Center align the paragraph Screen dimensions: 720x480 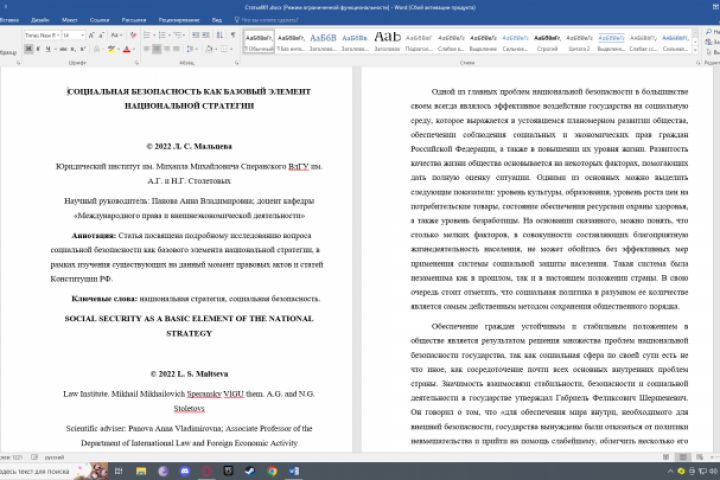157,49
